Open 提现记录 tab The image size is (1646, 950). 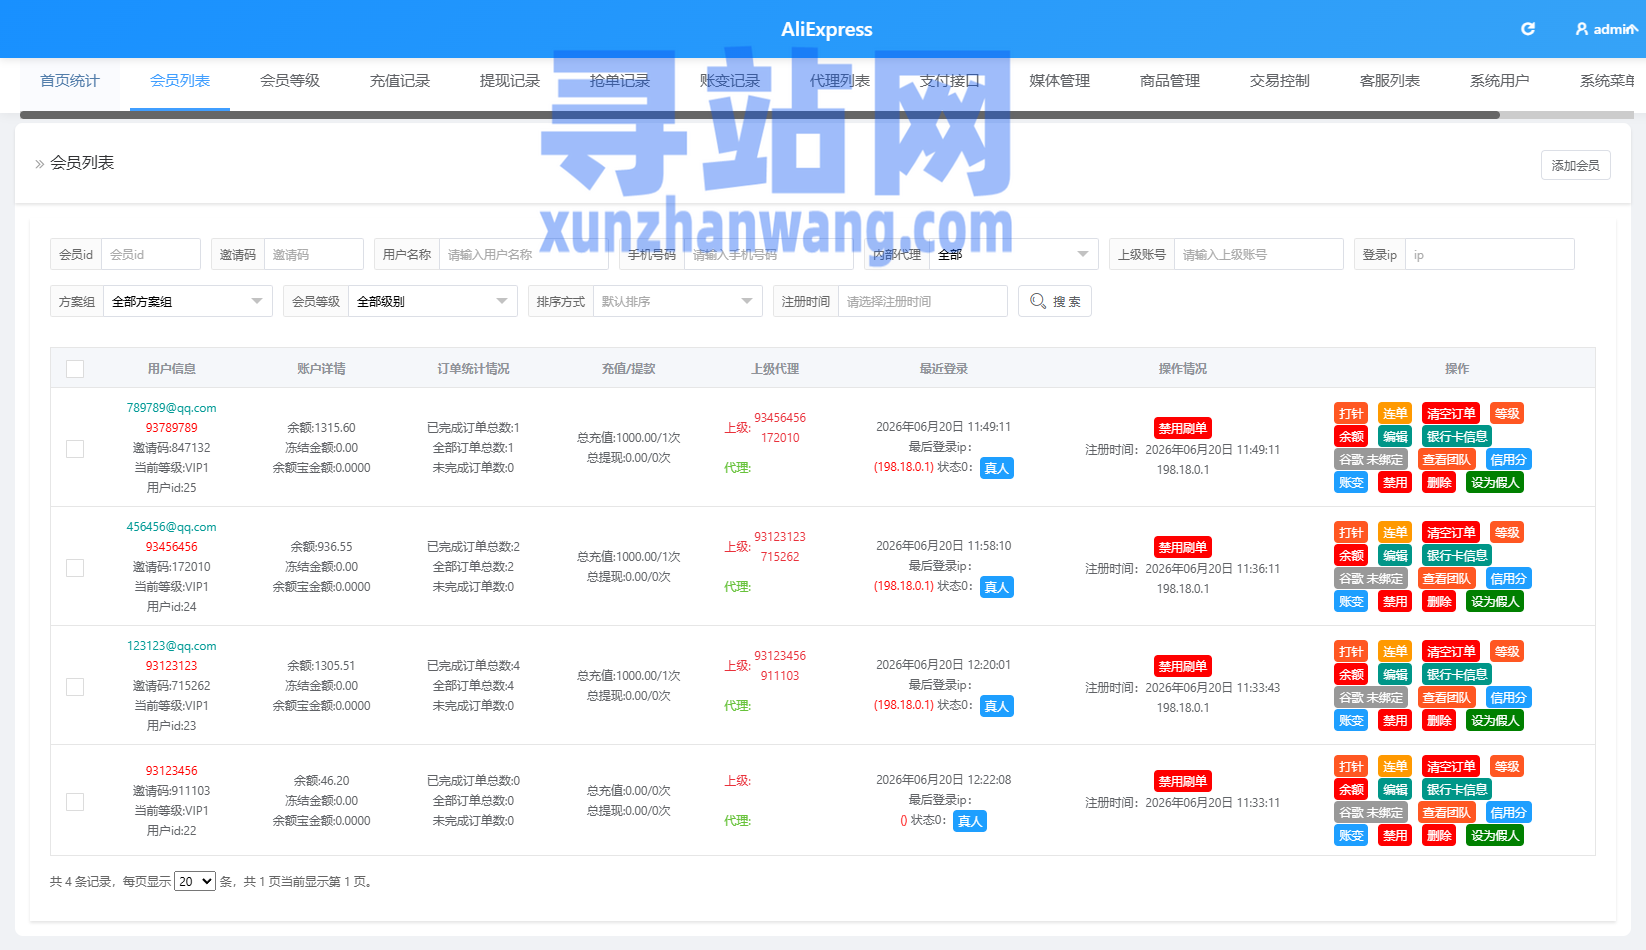click(510, 81)
